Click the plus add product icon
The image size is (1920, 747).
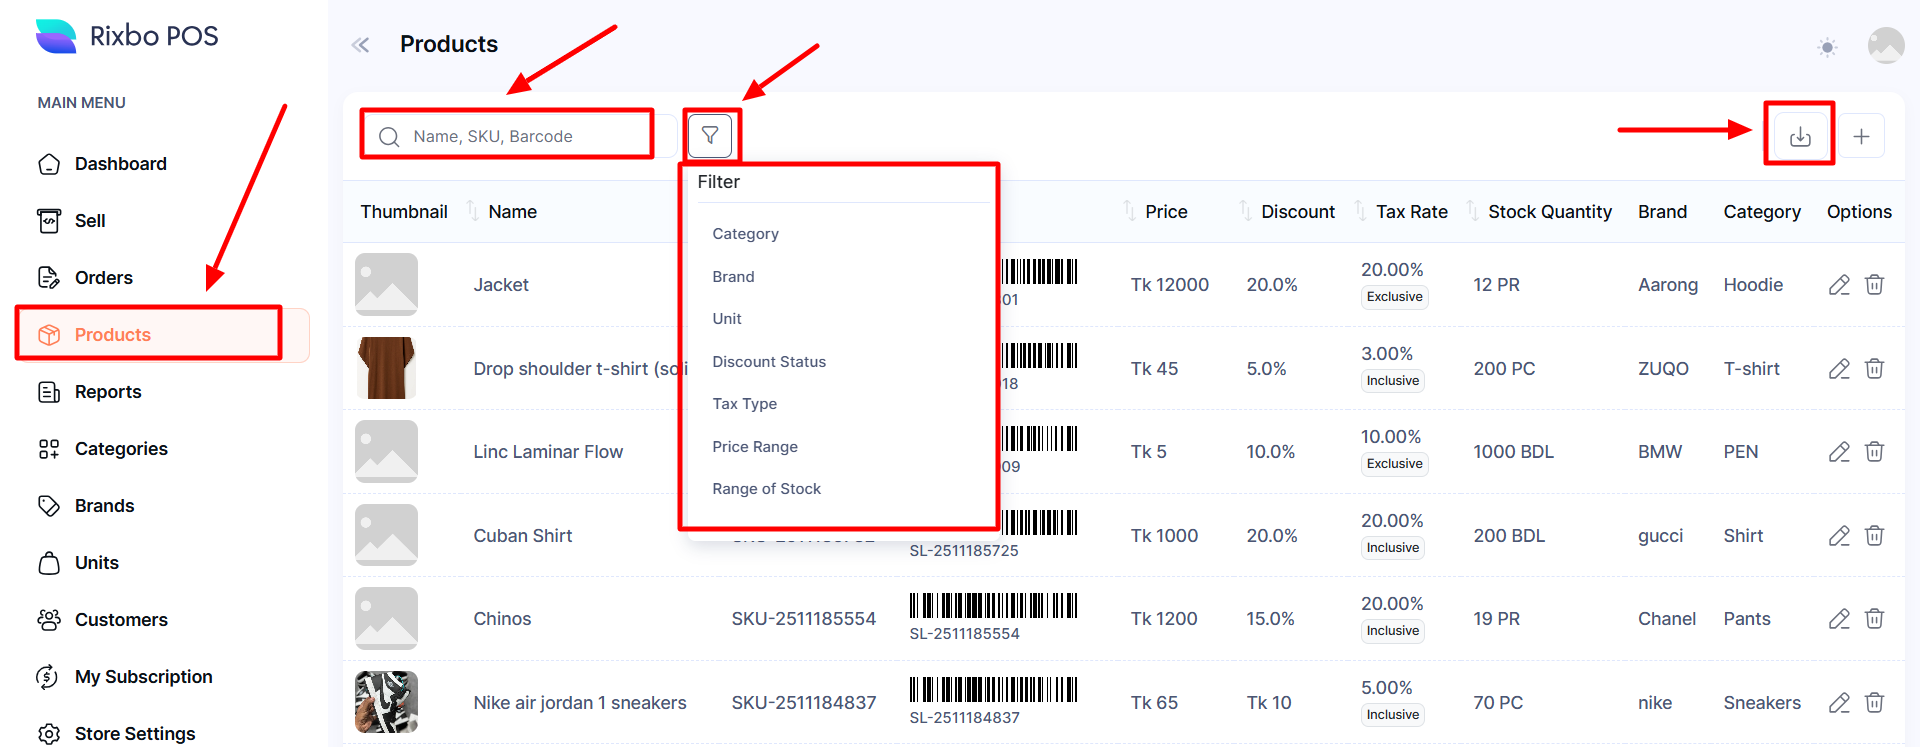tap(1861, 136)
